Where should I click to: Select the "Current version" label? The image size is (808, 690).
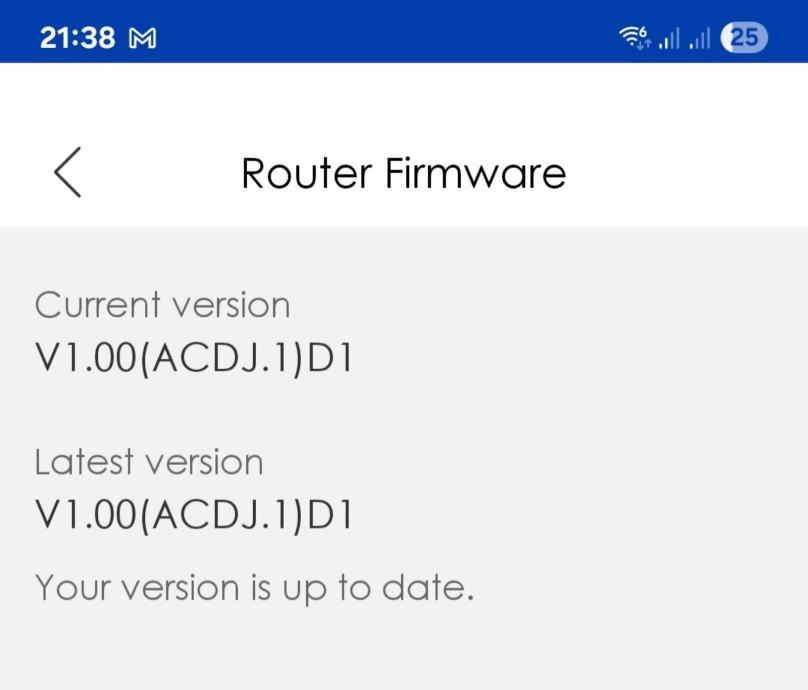[x=162, y=305]
